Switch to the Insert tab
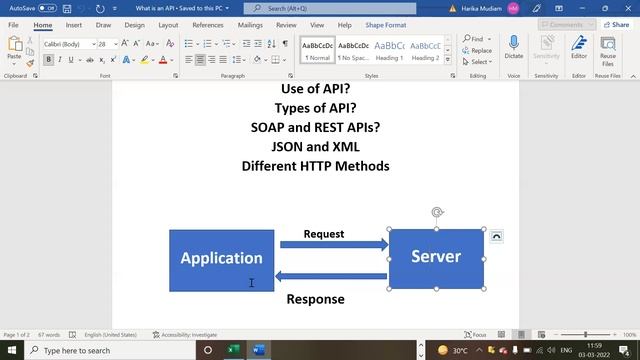This screenshot has width=640, height=360. (x=73, y=25)
